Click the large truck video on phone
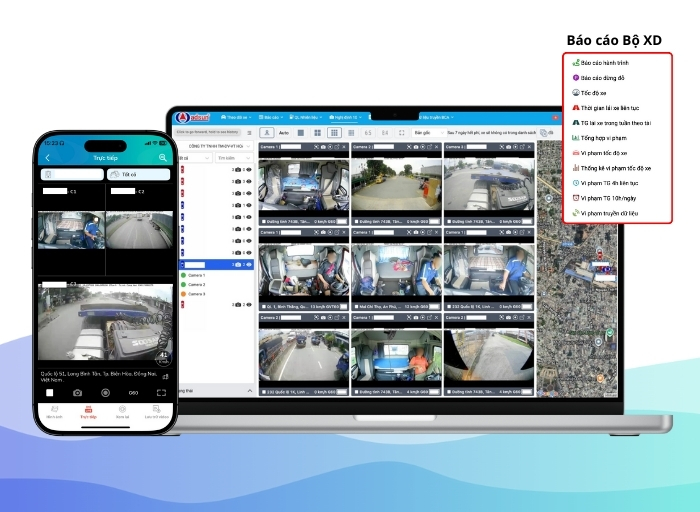700x512 pixels. [x=104, y=320]
